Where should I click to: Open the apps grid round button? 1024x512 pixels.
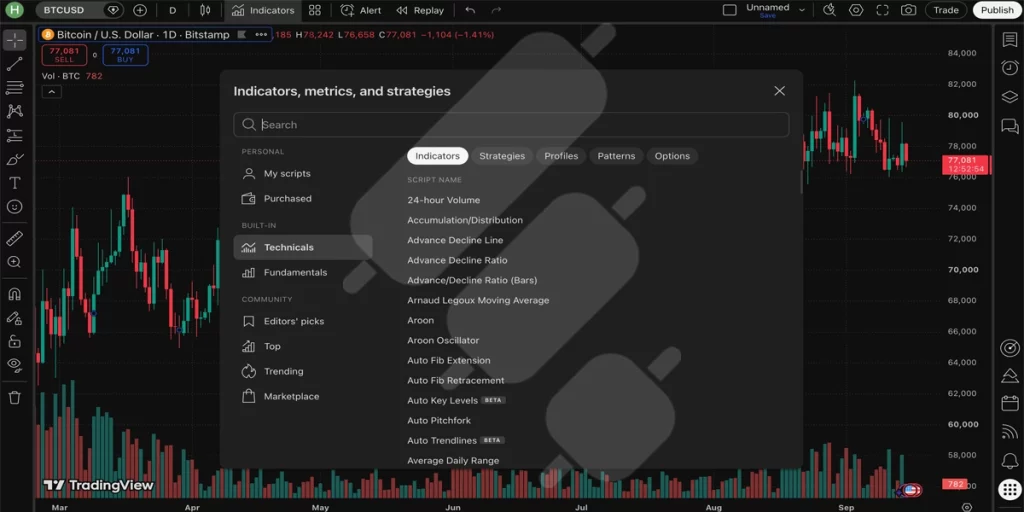[x=1010, y=489]
